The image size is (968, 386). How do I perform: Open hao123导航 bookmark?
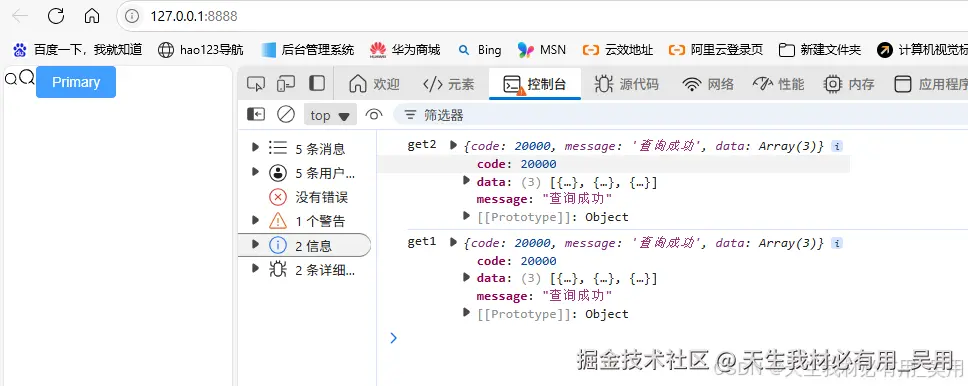pos(201,50)
